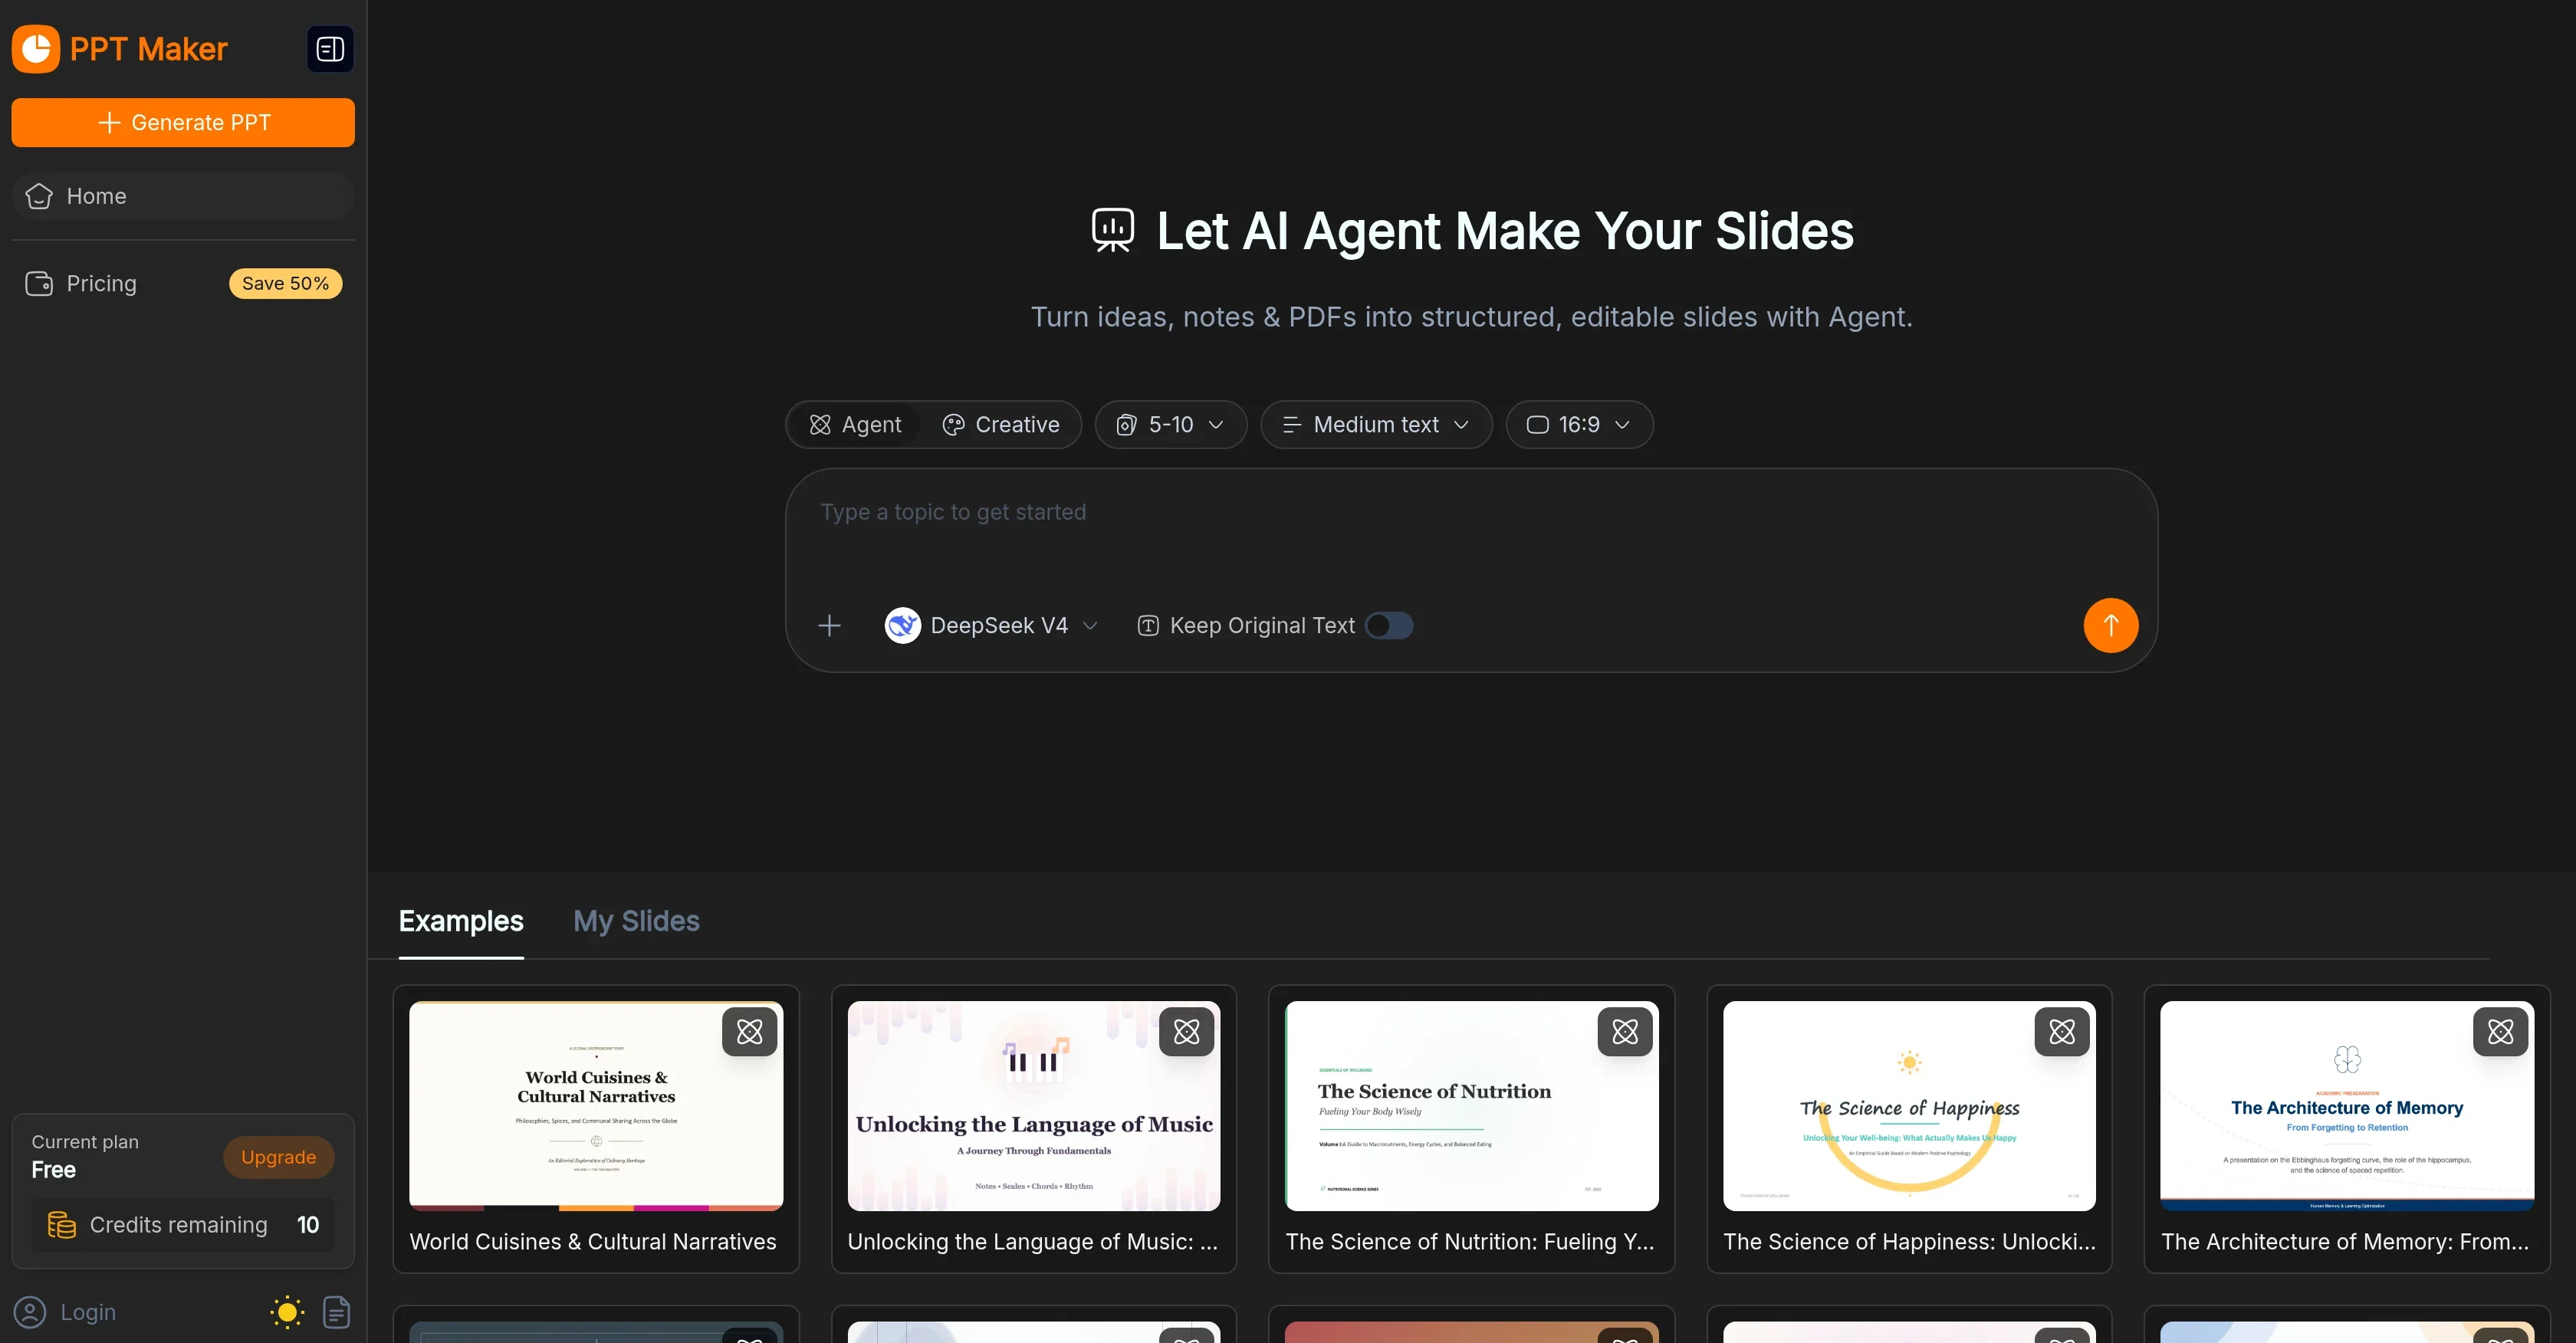Screen dimensions: 2576x1343
Task: Click the DeepSeek whale logo
Action: tap(903, 626)
